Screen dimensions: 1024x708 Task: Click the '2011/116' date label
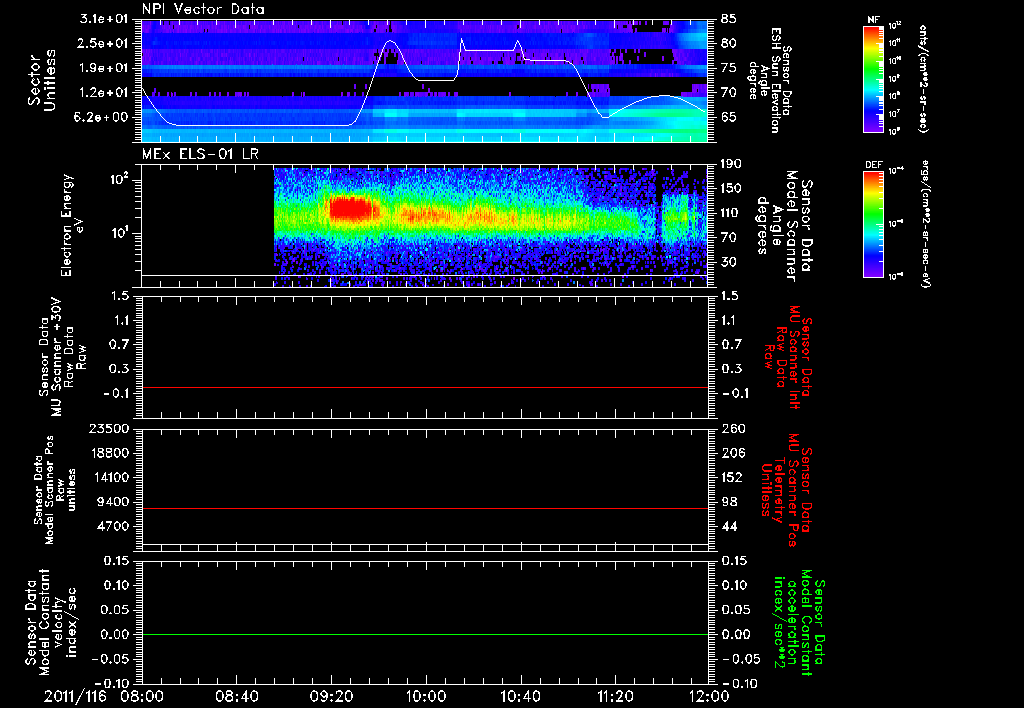click(75, 696)
